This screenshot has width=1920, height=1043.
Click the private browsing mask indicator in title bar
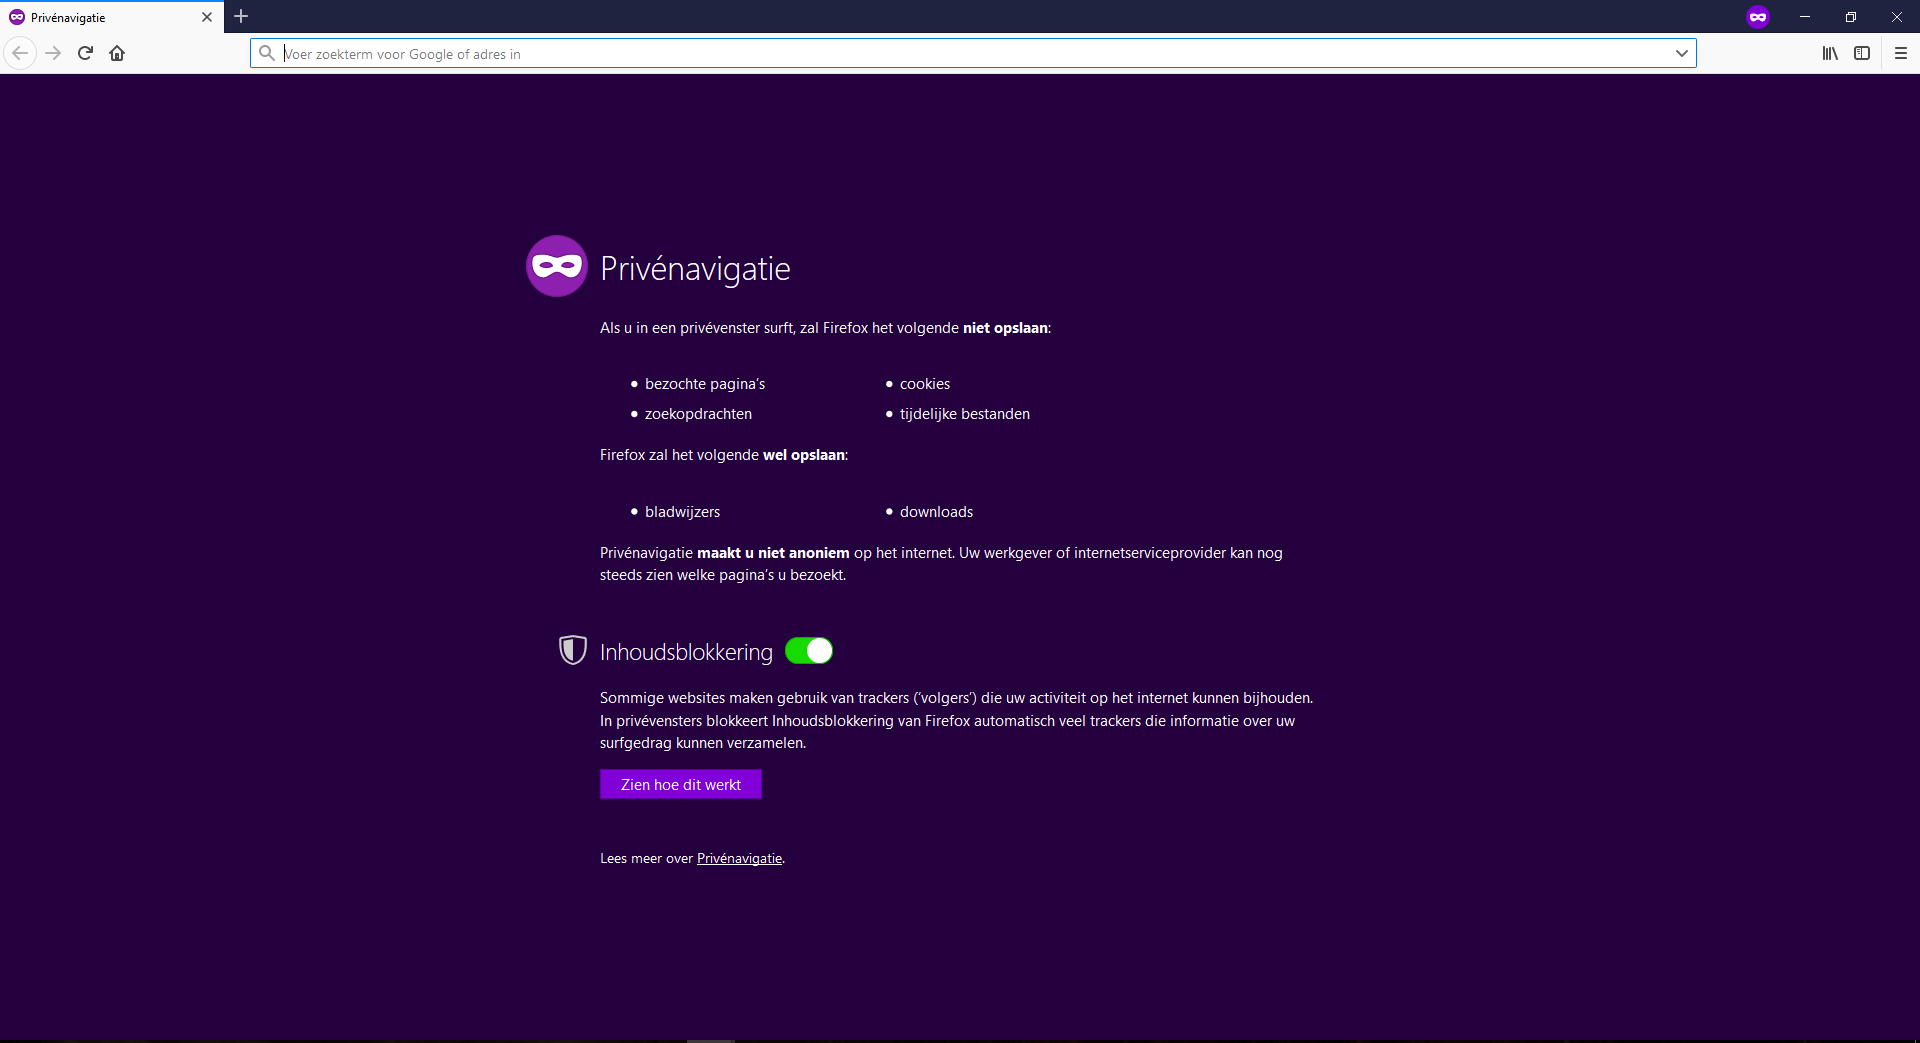pos(1758,17)
